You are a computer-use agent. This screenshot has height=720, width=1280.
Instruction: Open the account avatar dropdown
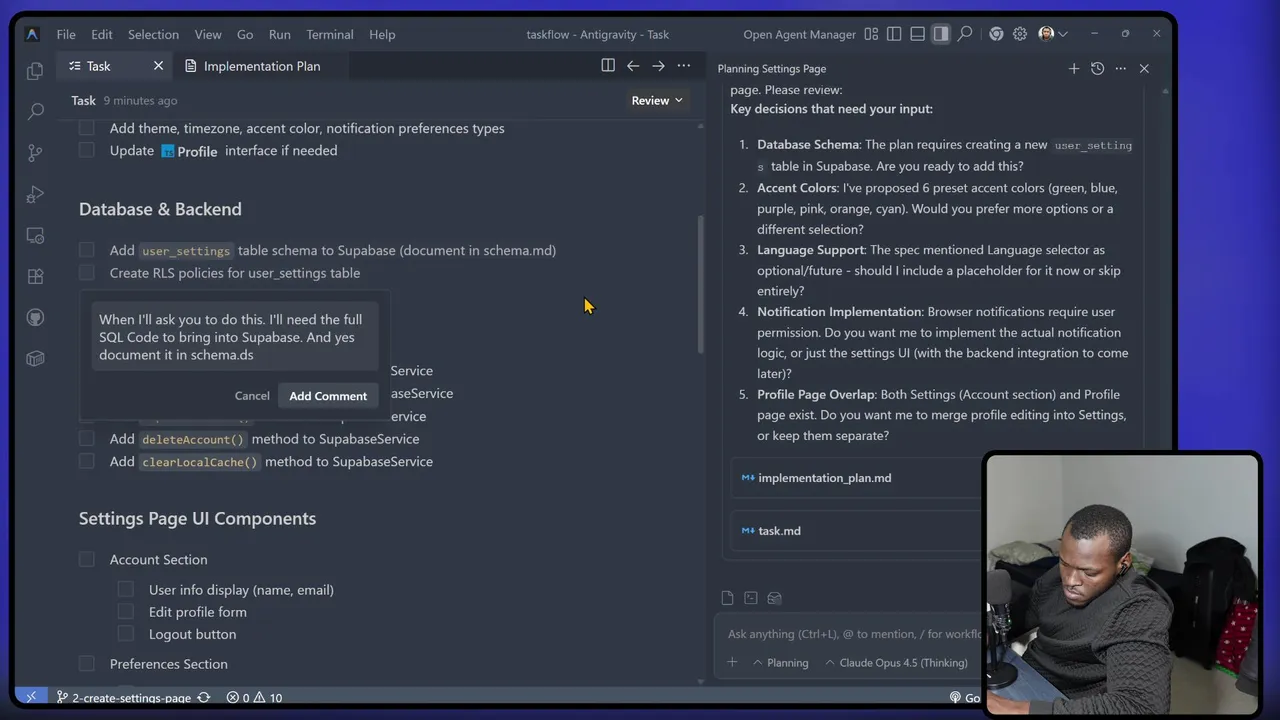pos(1053,34)
